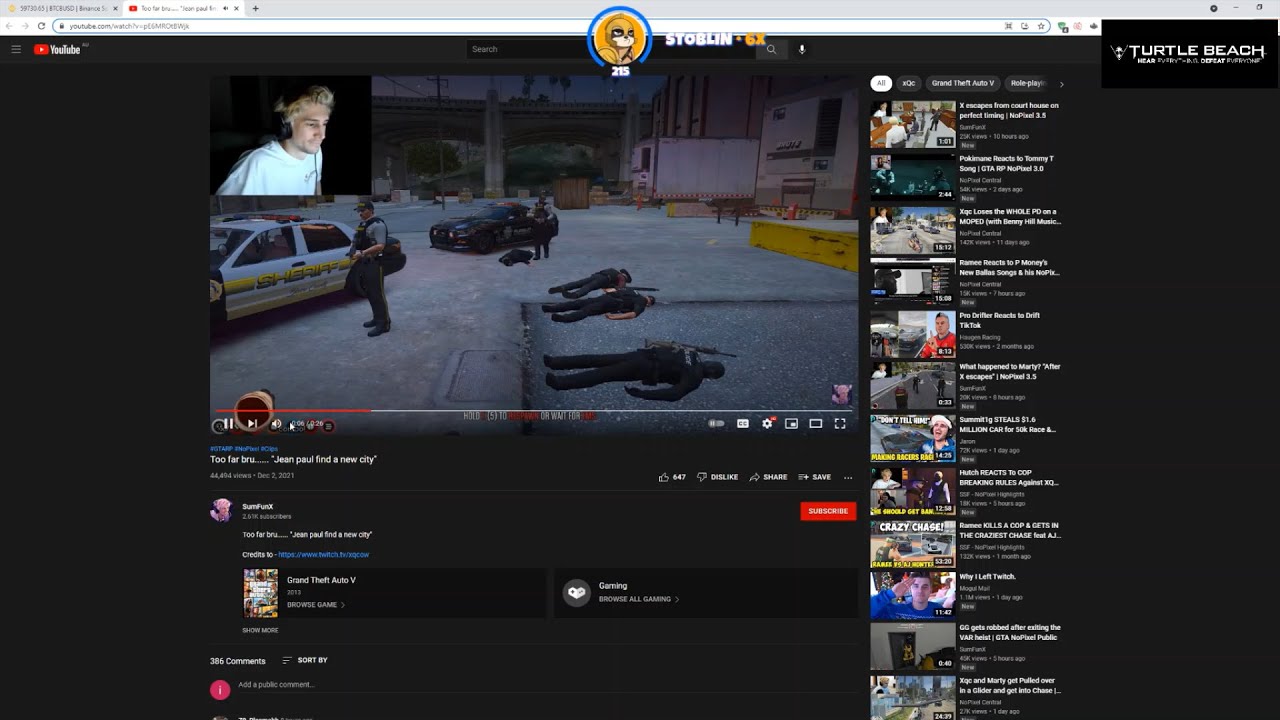Open the YouTube hamburger guide menu
The height and width of the screenshot is (720, 1280).
[x=16, y=49]
